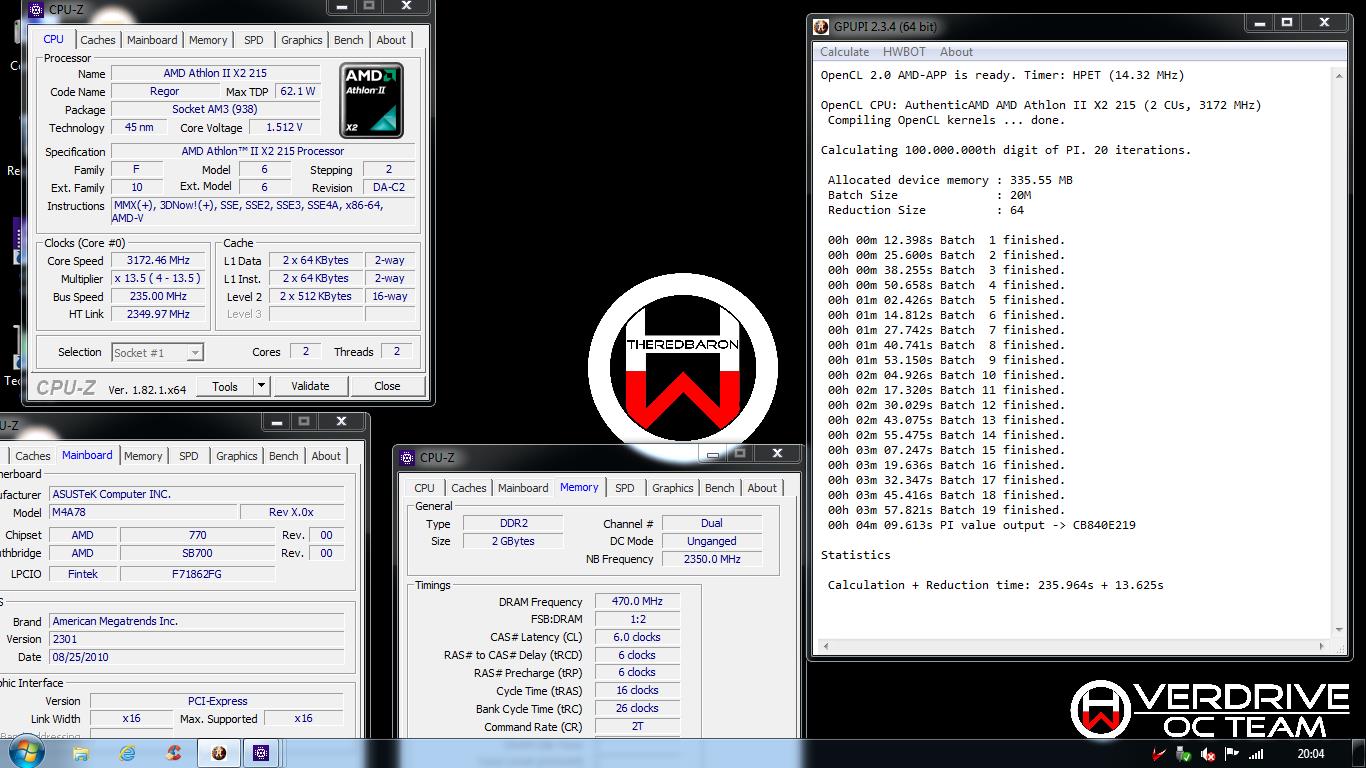Select Mainboard tab in the Memory CPU-Z window

click(523, 488)
